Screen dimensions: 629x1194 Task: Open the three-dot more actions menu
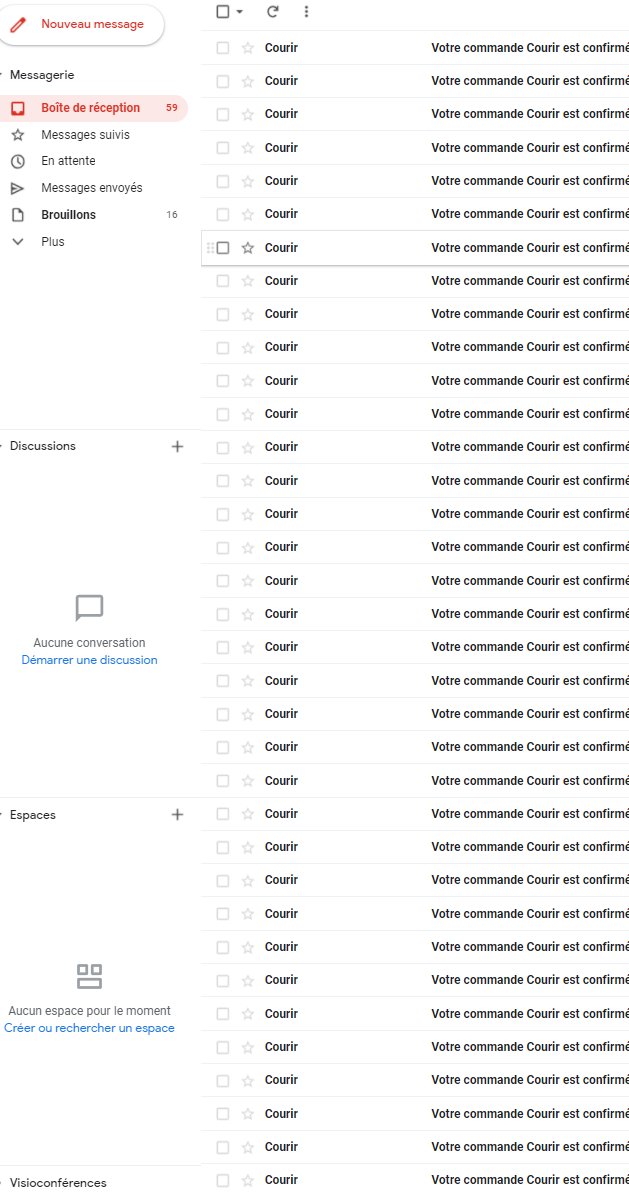306,11
